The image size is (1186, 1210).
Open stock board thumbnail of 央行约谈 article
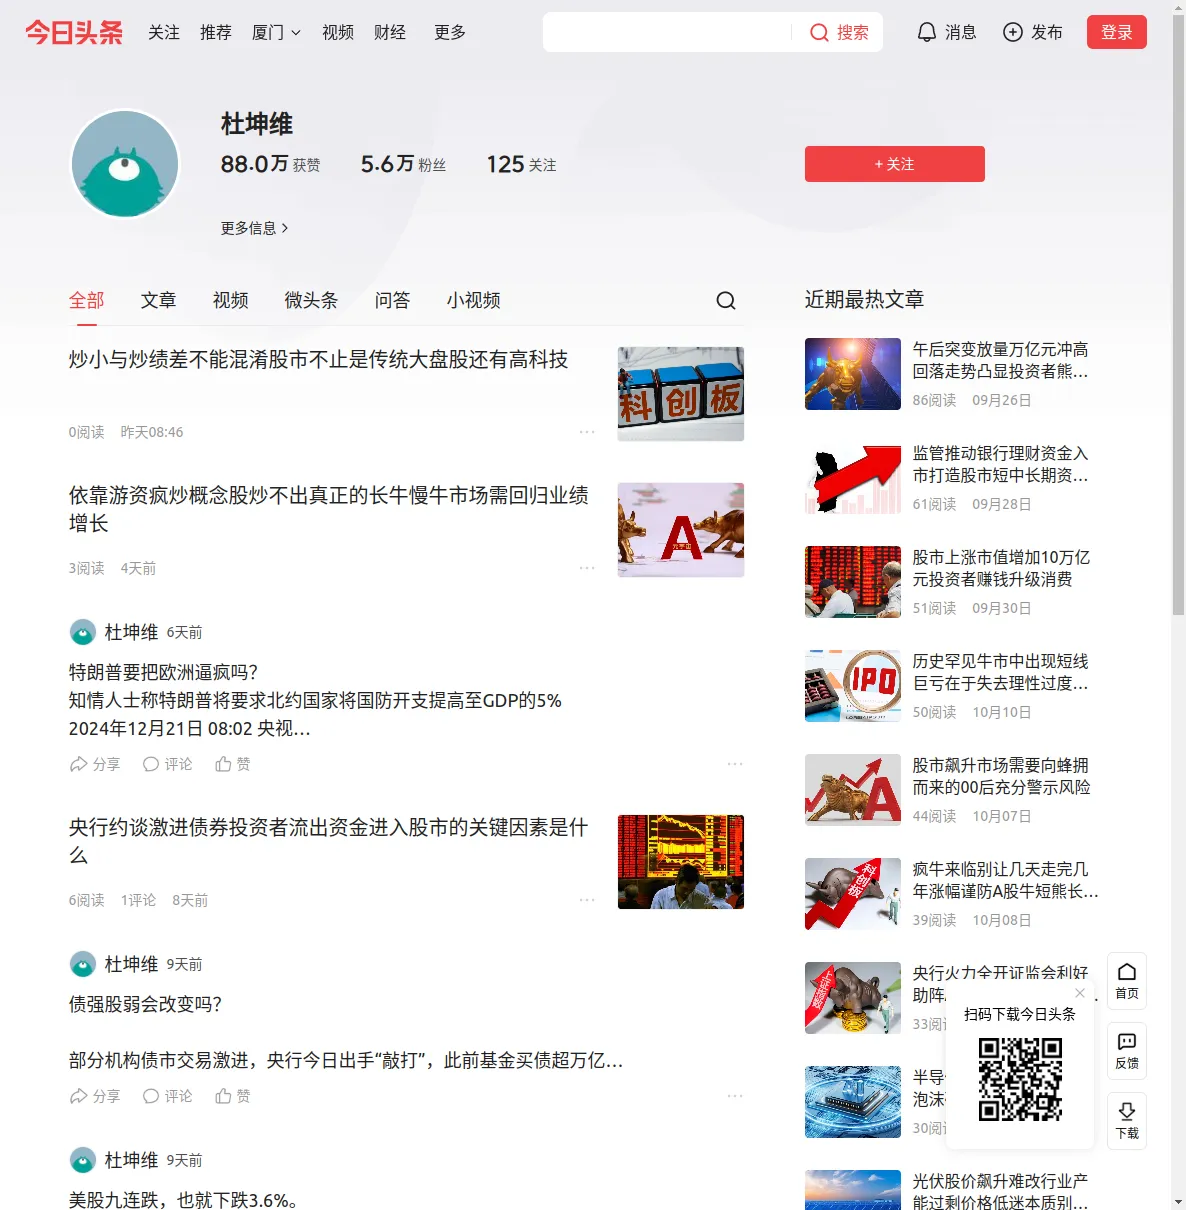(x=681, y=862)
